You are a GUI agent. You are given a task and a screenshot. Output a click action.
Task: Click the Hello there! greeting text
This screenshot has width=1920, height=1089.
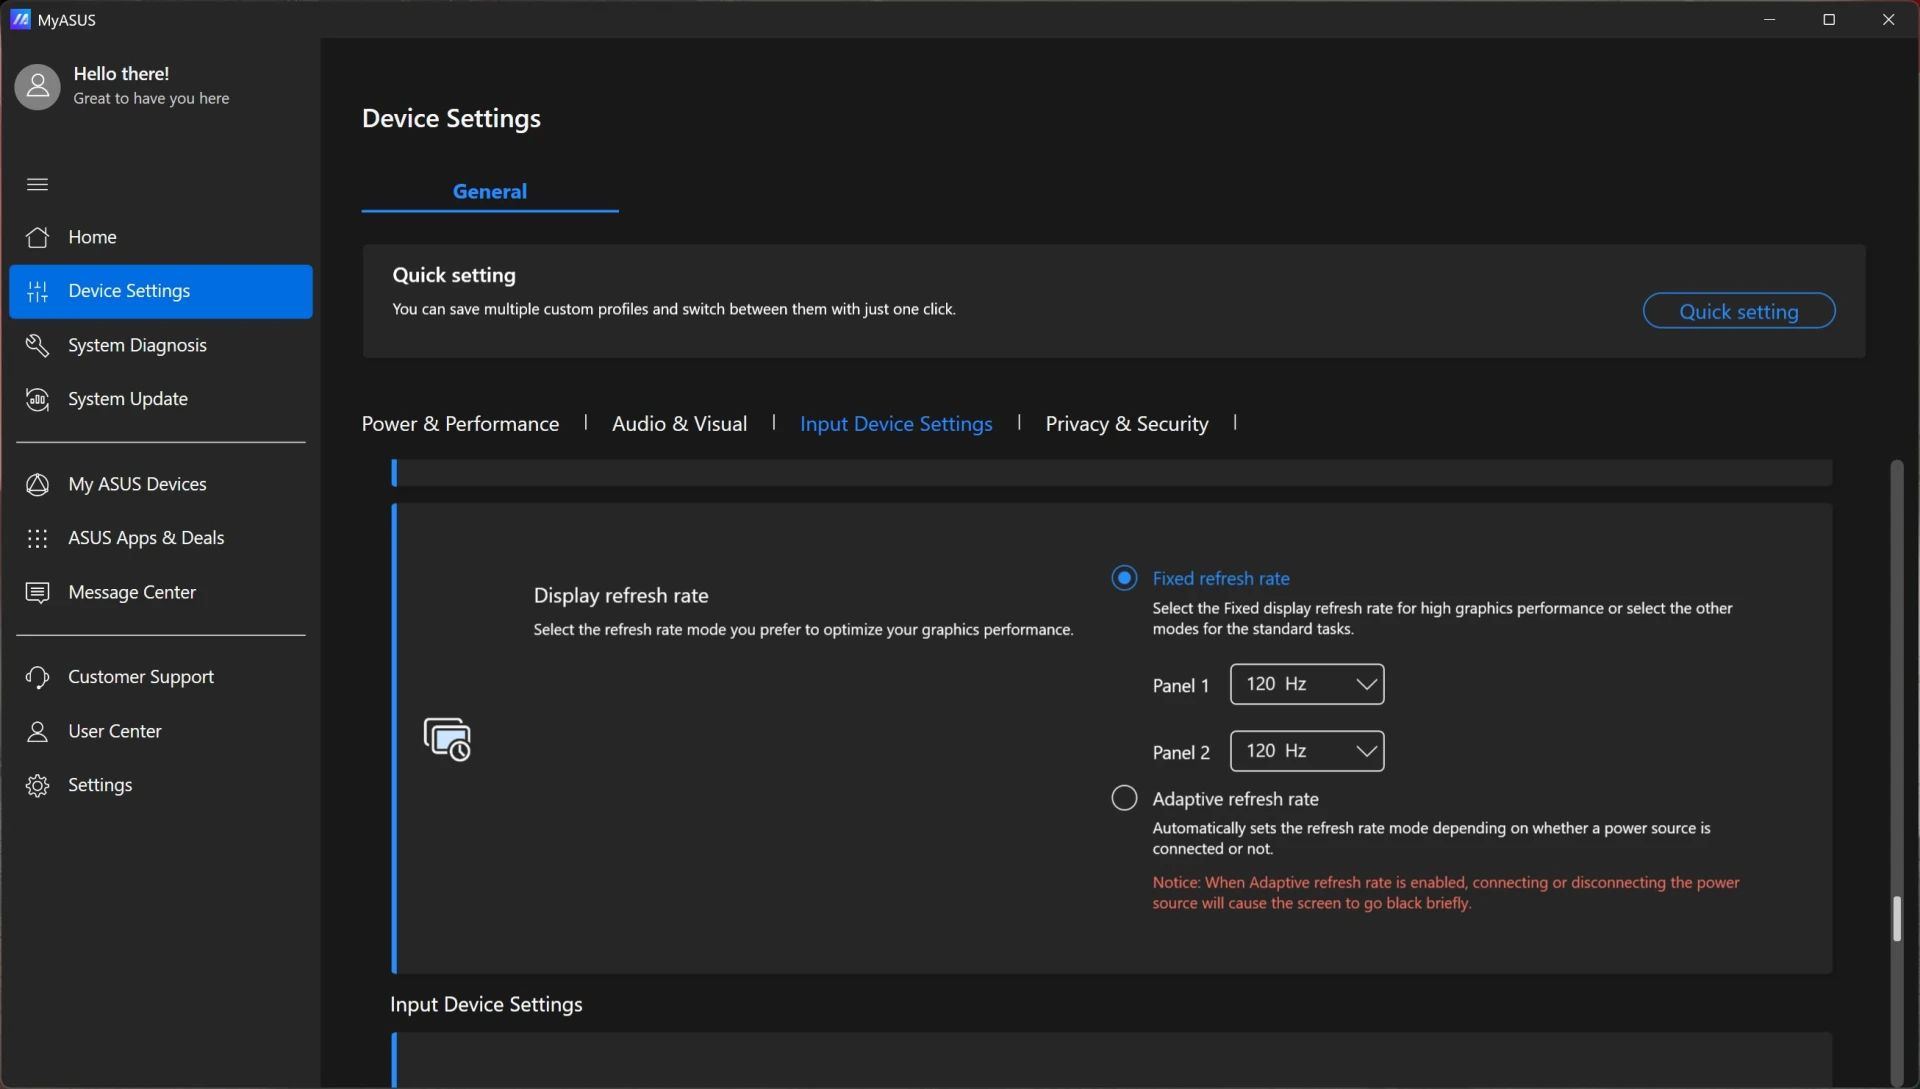[121, 74]
